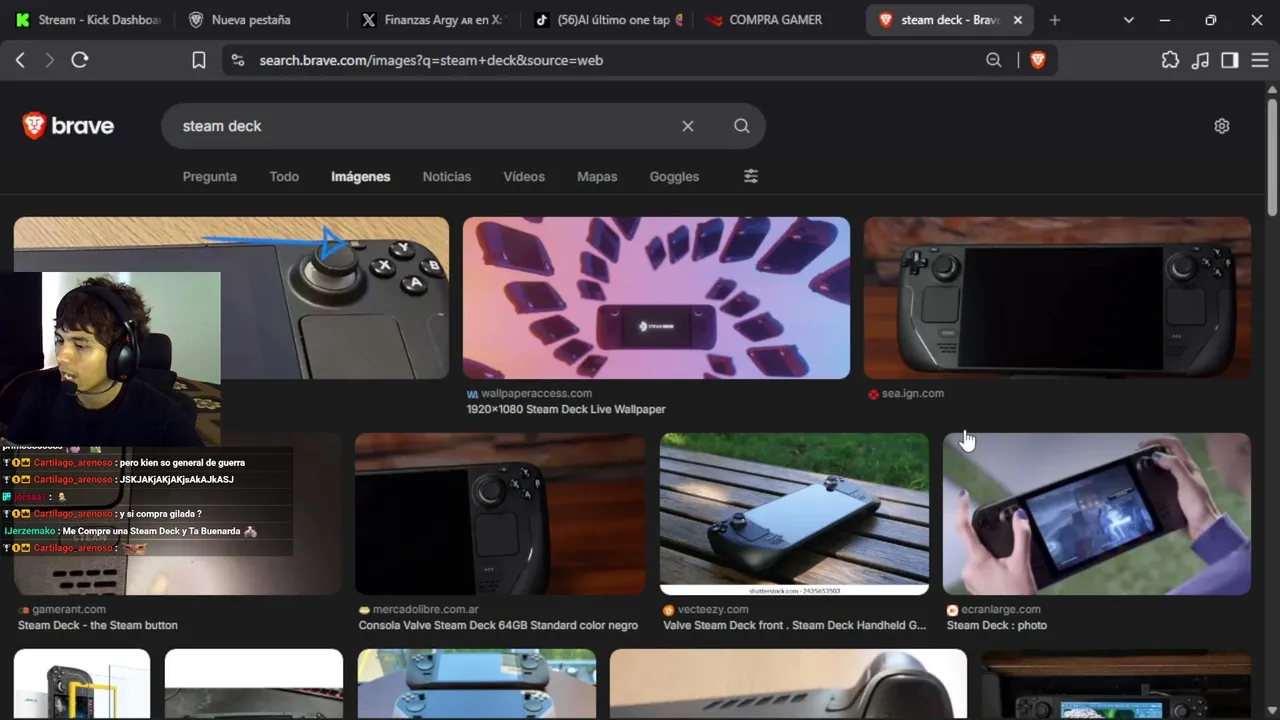Select the Mapas search category
1280x720 pixels.
click(x=597, y=176)
